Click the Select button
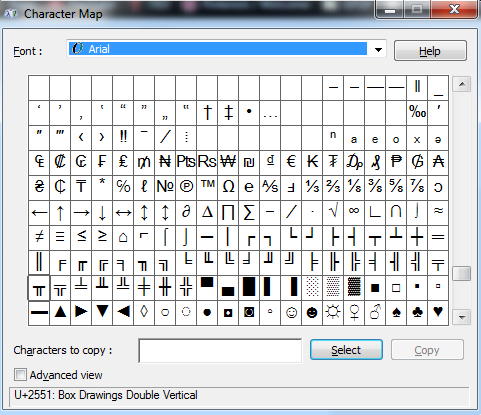This screenshot has height=415, width=481. pyautogui.click(x=346, y=350)
